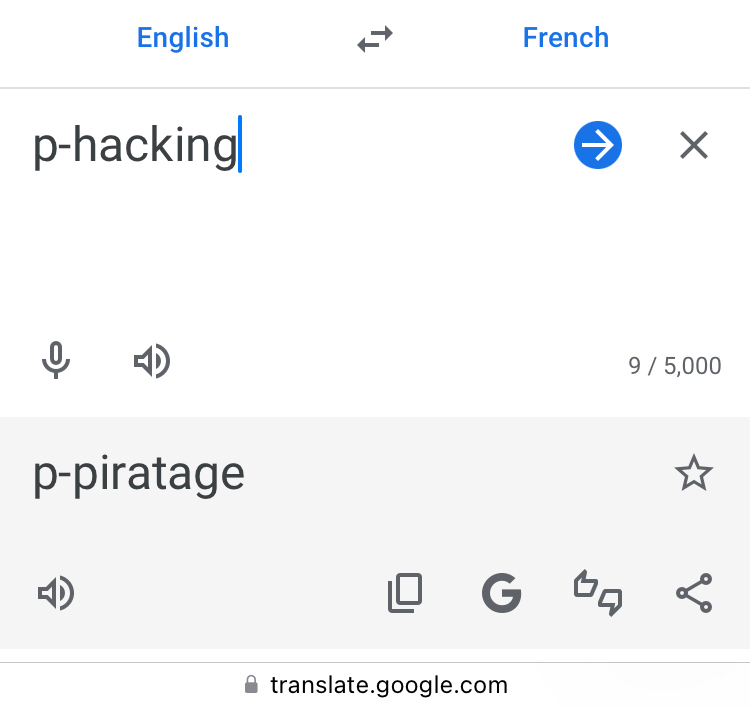Search the translation with Google

502,594
